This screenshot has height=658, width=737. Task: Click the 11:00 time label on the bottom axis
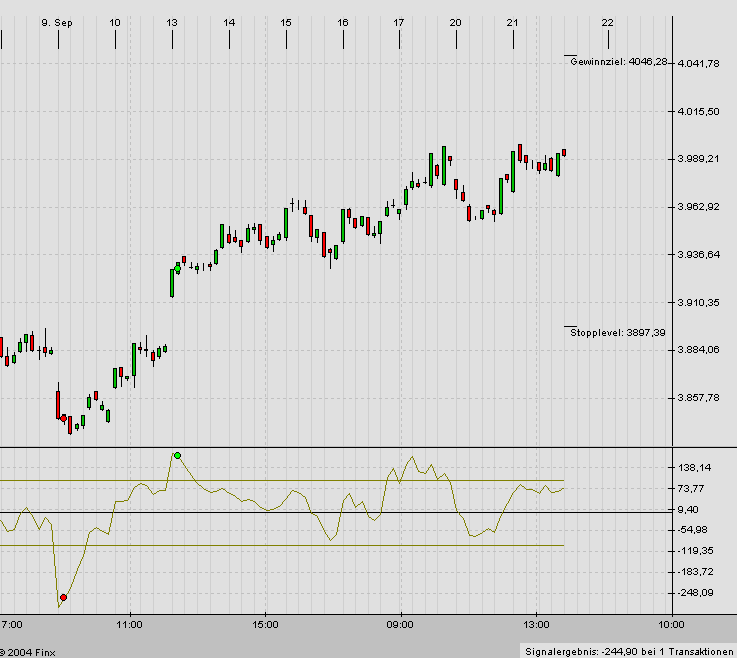129,625
